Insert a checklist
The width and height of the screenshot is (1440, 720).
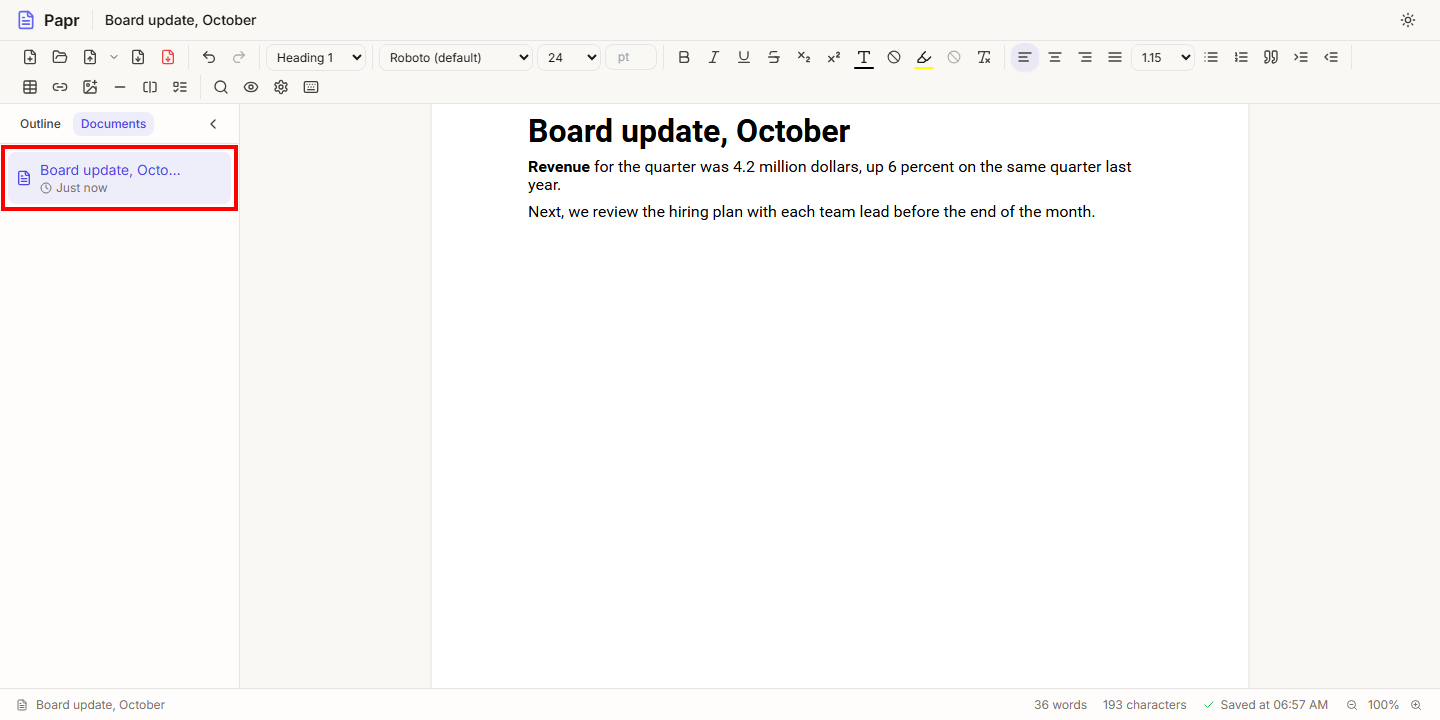pyautogui.click(x=180, y=87)
